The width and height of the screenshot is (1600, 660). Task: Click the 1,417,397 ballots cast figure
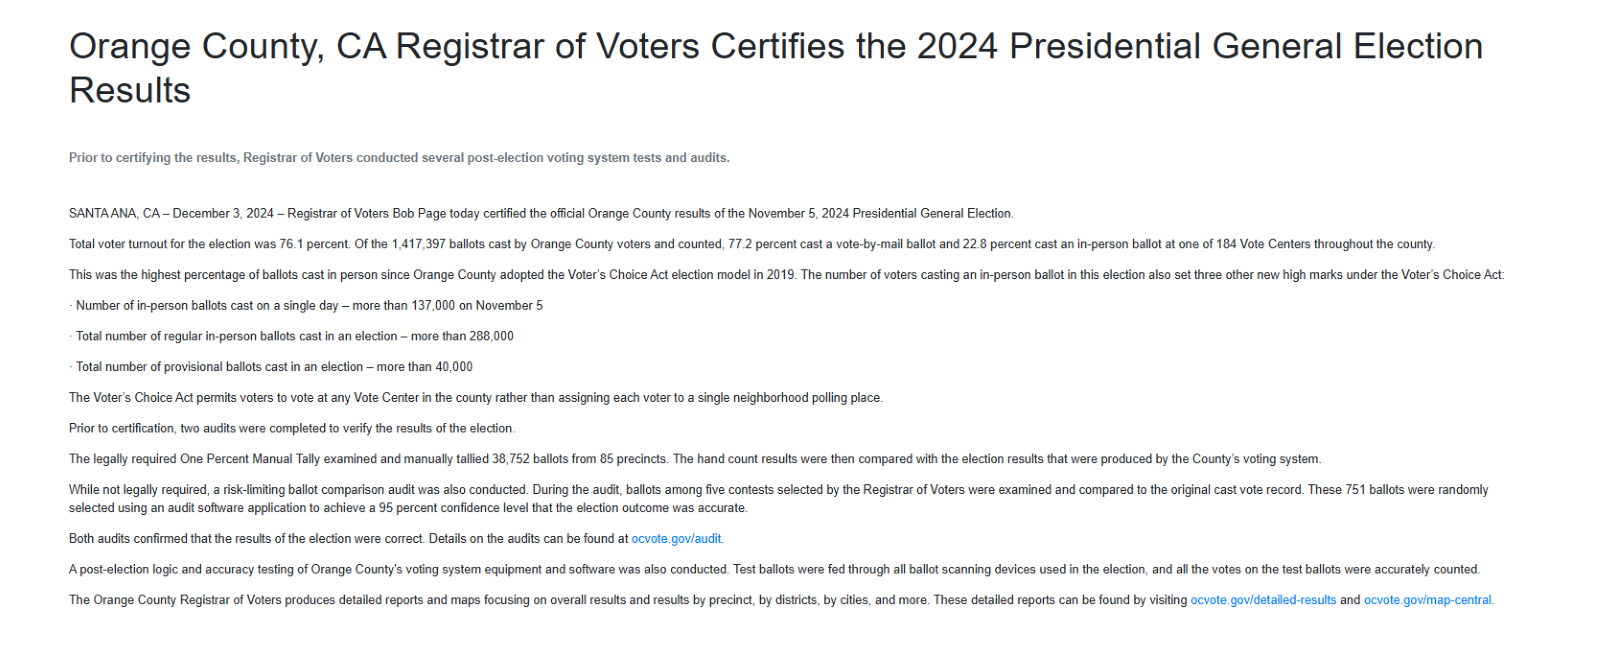(x=420, y=244)
